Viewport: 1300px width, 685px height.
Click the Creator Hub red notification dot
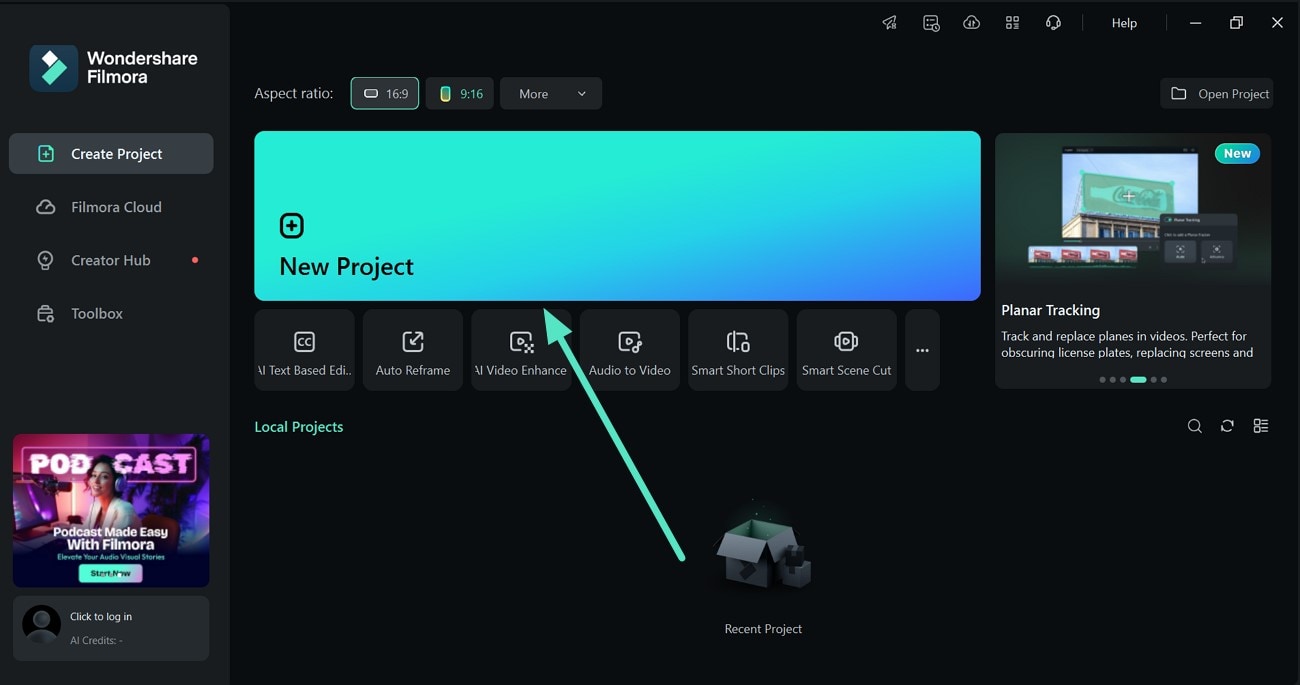point(195,260)
